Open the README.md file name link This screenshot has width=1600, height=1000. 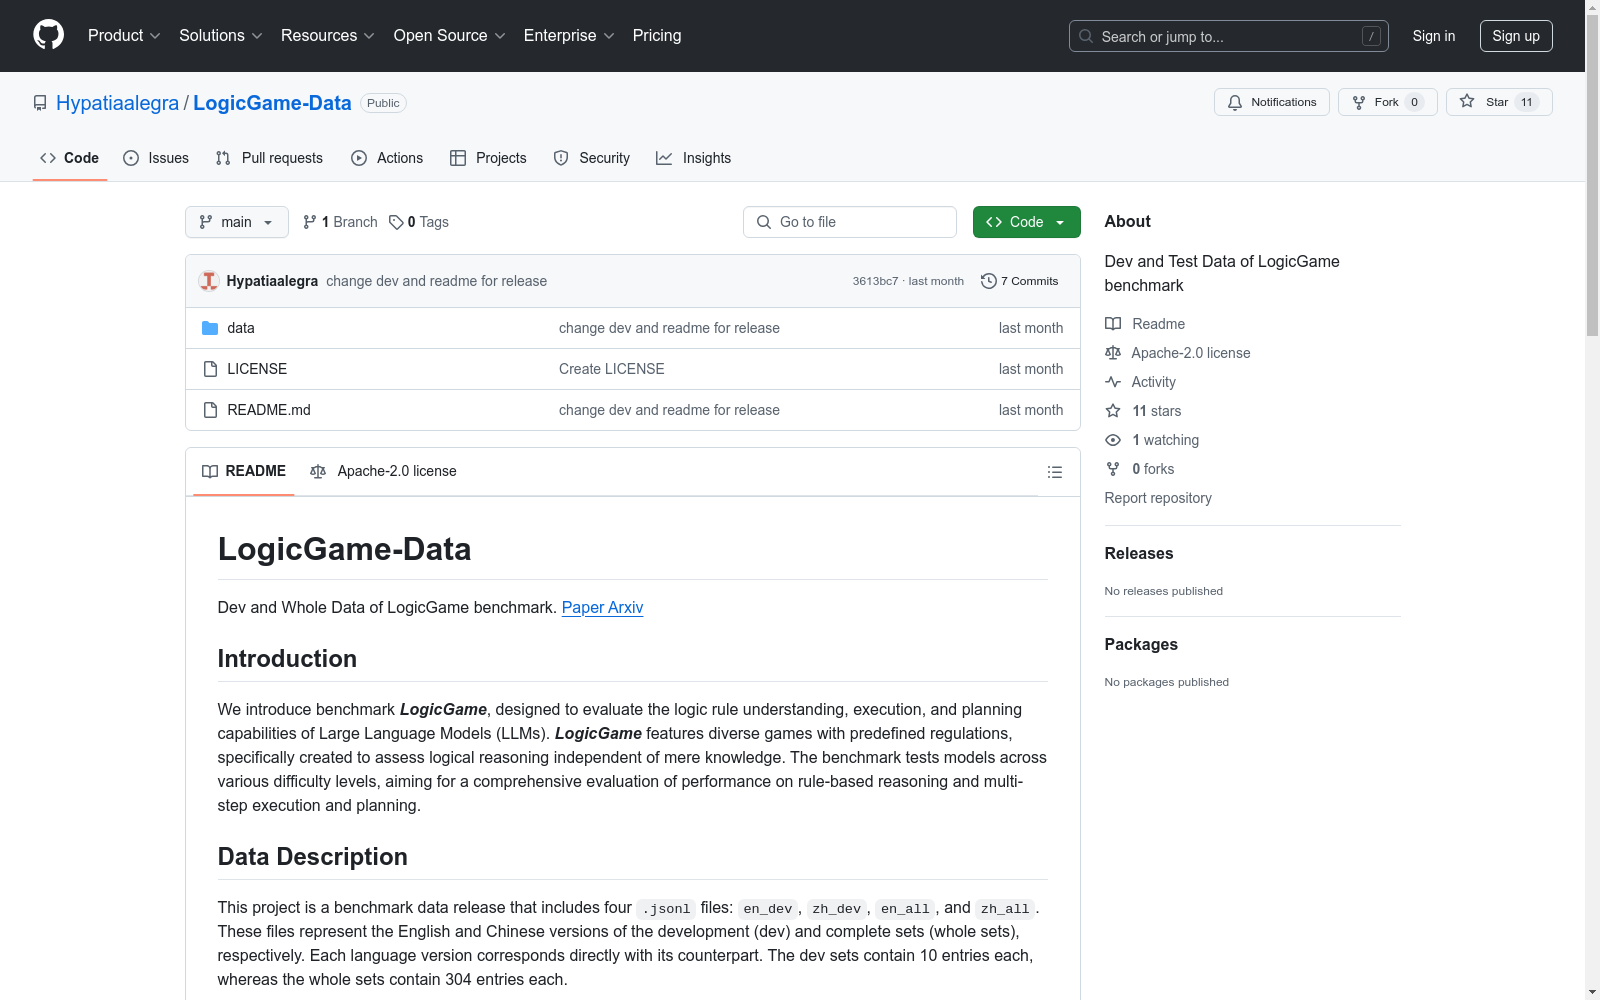269,410
